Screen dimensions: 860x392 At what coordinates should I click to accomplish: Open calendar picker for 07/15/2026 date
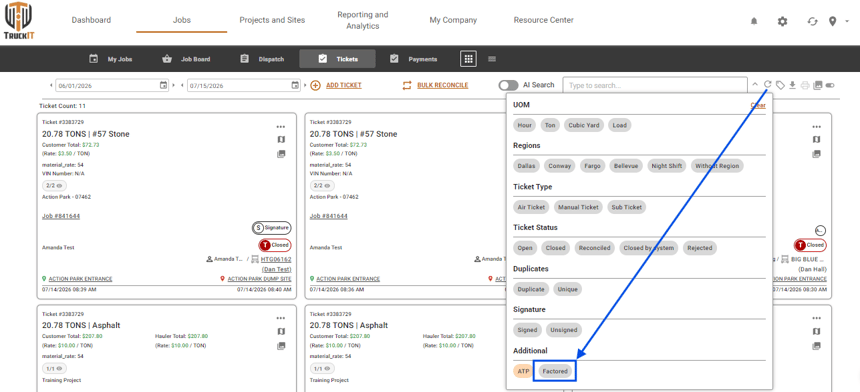pyautogui.click(x=295, y=86)
